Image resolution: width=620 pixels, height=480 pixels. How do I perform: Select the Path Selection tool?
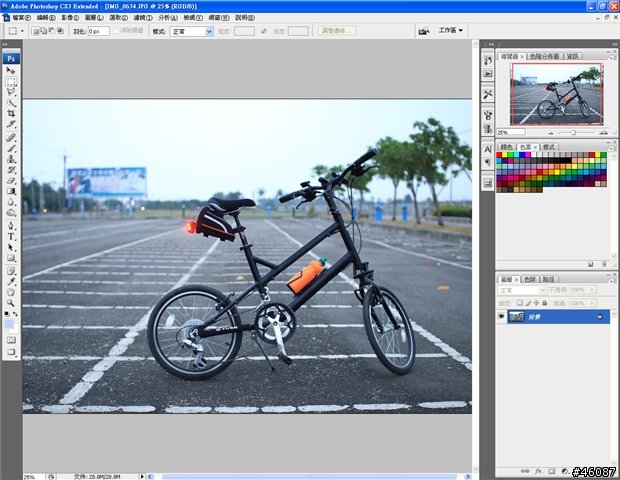coord(11,247)
